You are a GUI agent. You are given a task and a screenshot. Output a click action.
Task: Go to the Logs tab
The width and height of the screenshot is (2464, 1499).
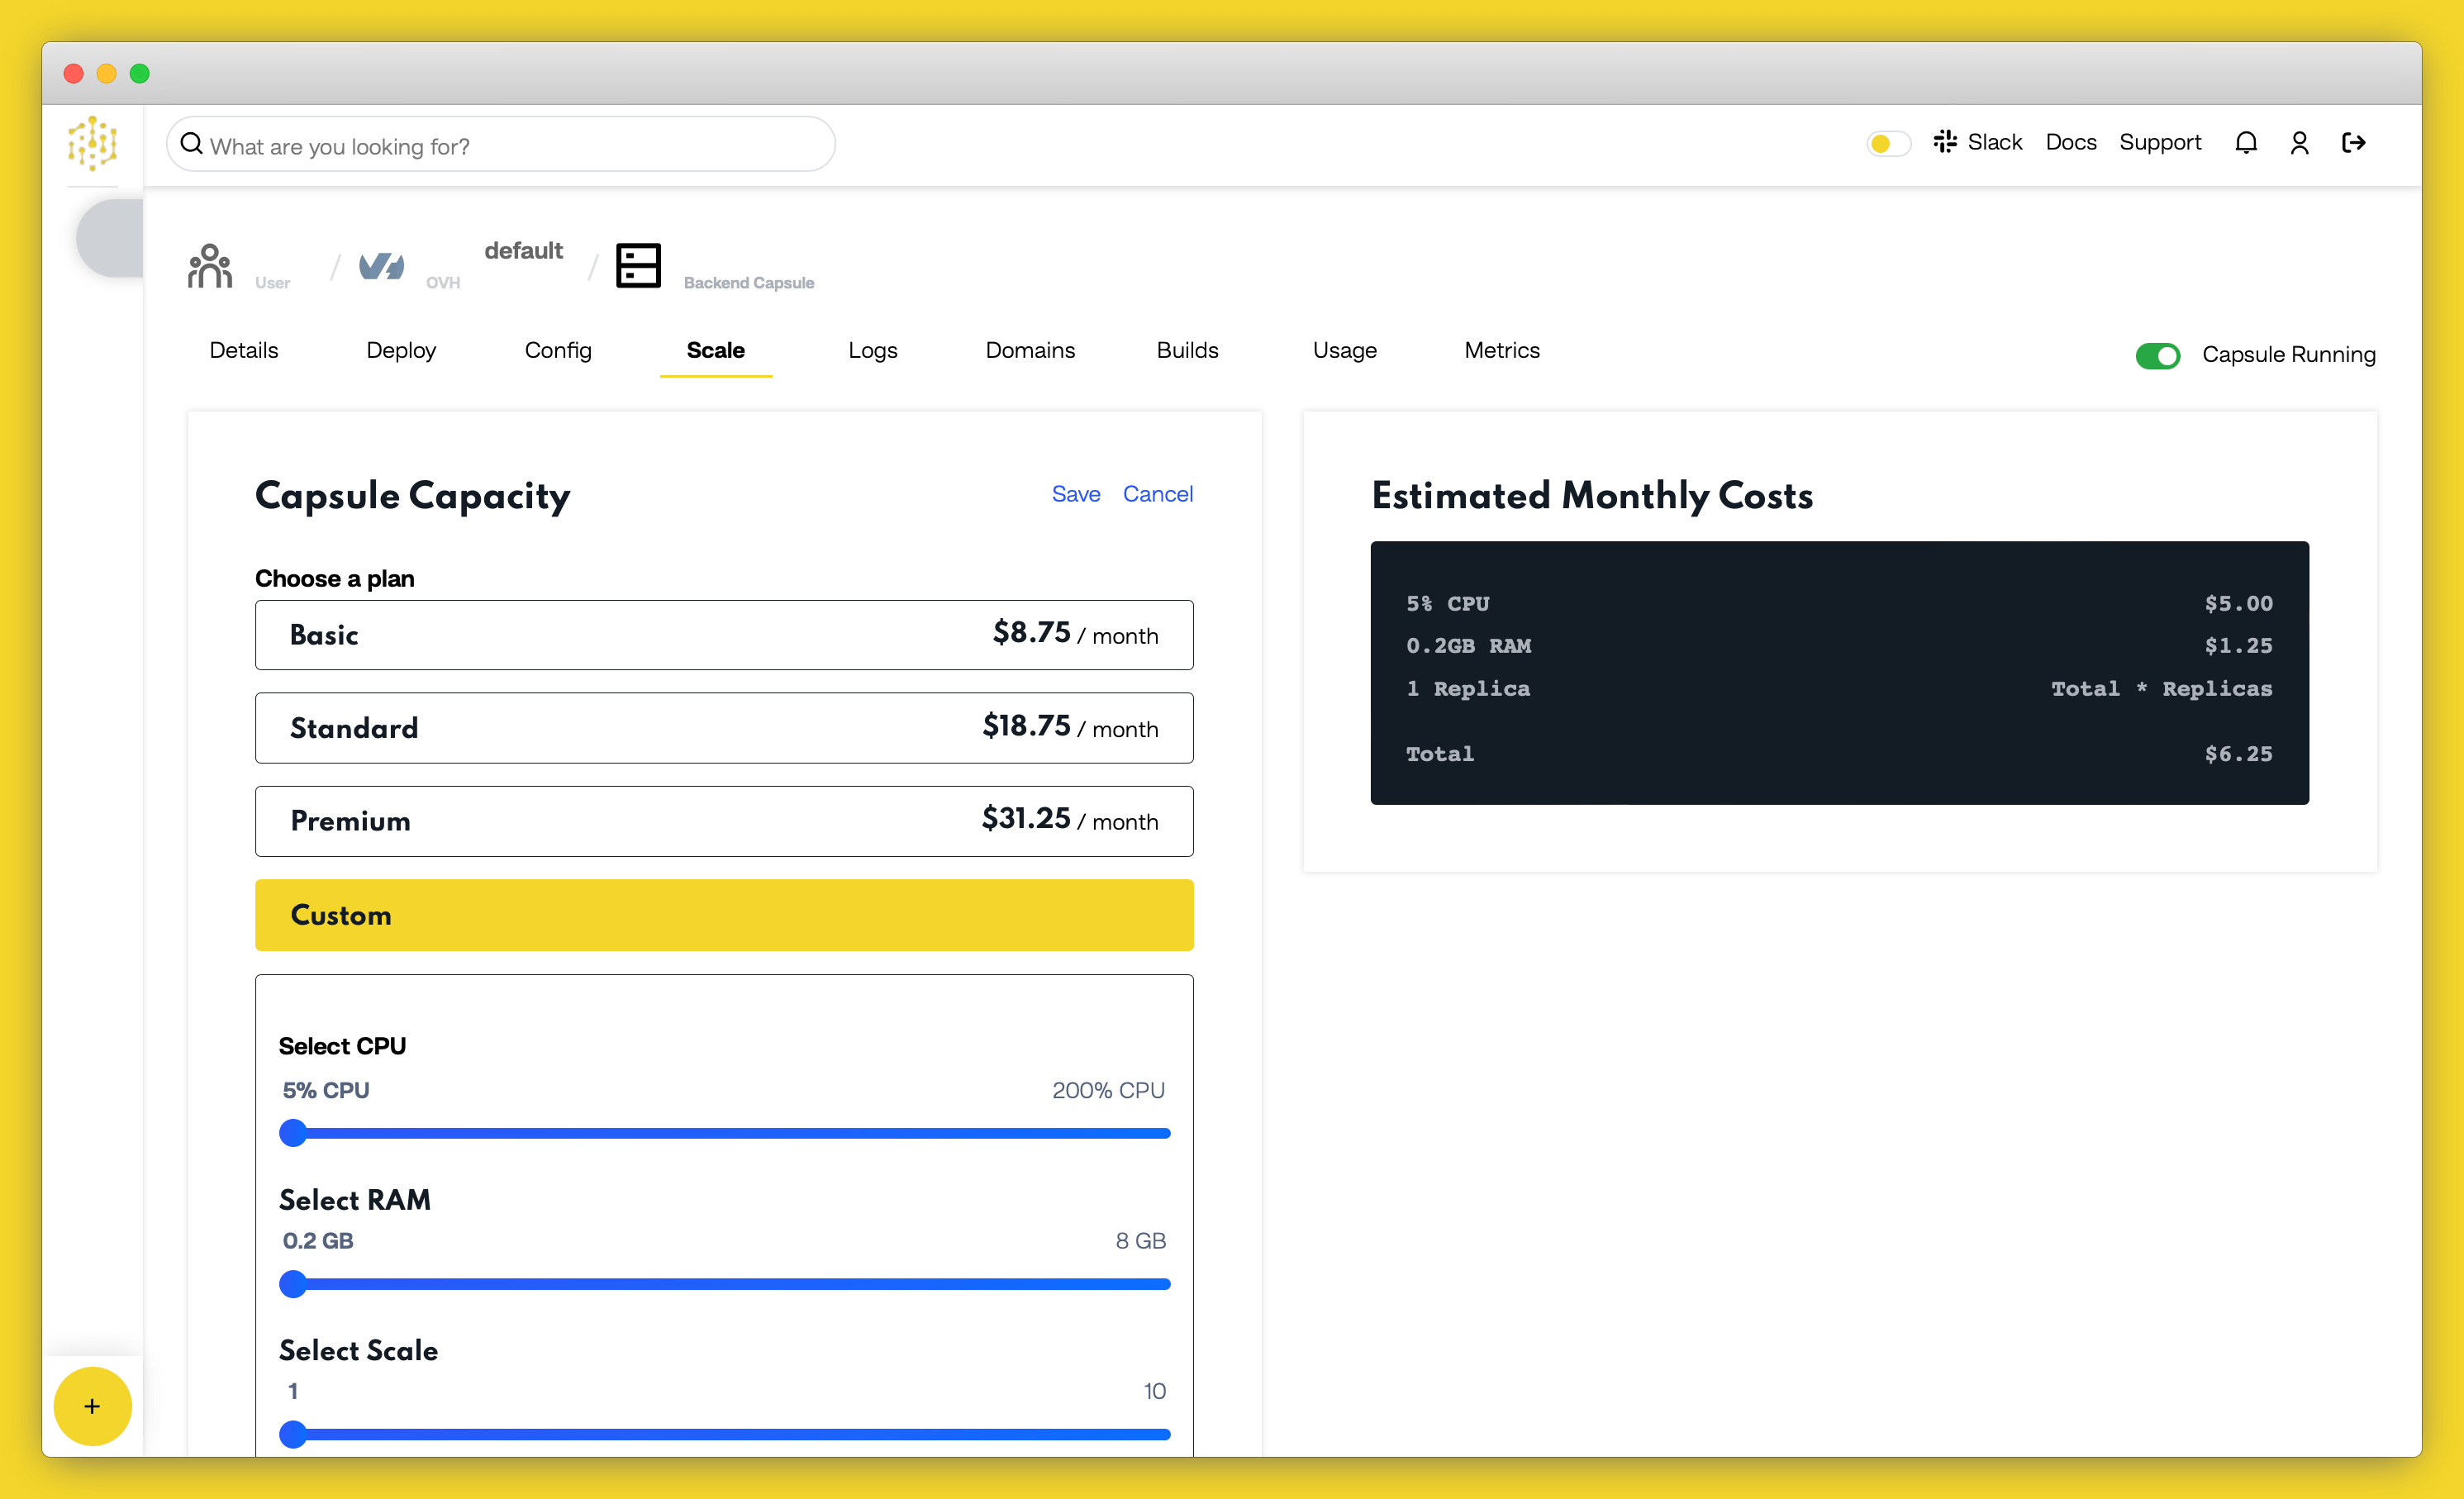(872, 350)
